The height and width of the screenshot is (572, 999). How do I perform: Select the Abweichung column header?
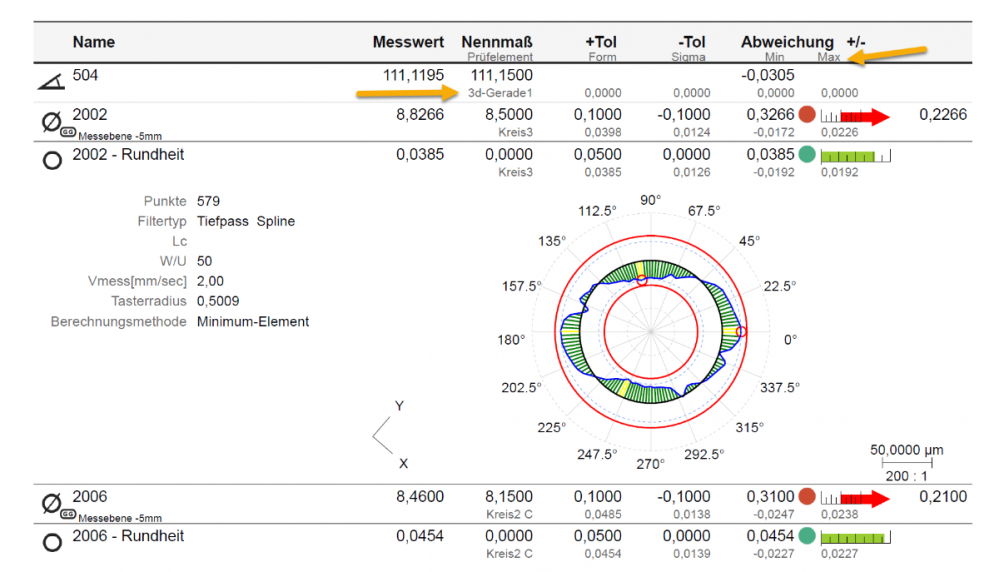[x=786, y=42]
